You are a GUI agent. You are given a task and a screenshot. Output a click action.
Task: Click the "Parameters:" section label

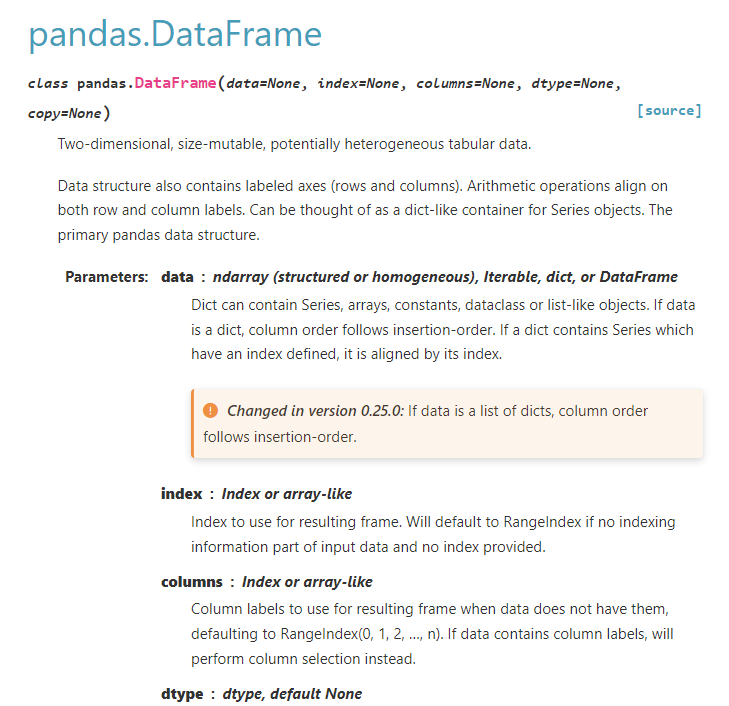pos(107,277)
